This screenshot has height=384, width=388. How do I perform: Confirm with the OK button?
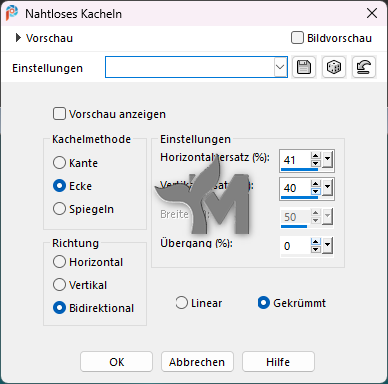click(x=116, y=362)
